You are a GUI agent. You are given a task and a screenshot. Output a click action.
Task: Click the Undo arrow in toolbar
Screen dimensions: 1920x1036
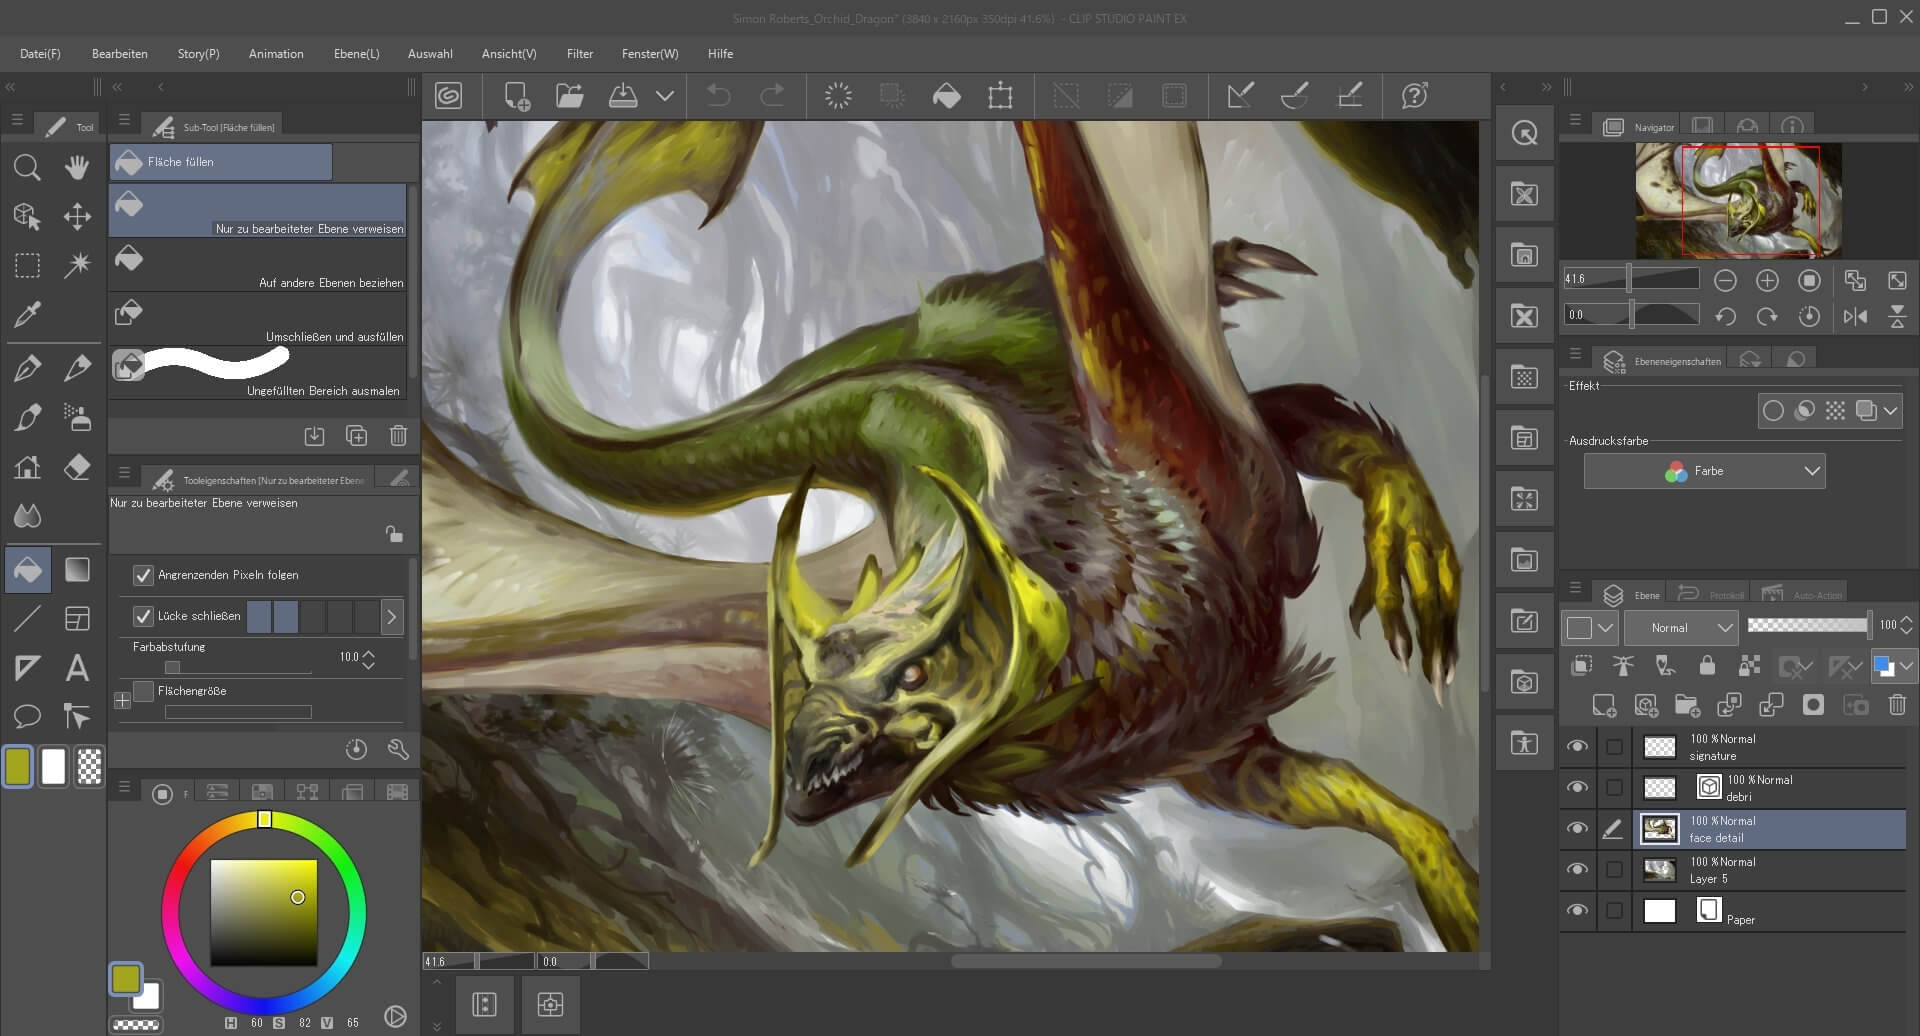718,96
